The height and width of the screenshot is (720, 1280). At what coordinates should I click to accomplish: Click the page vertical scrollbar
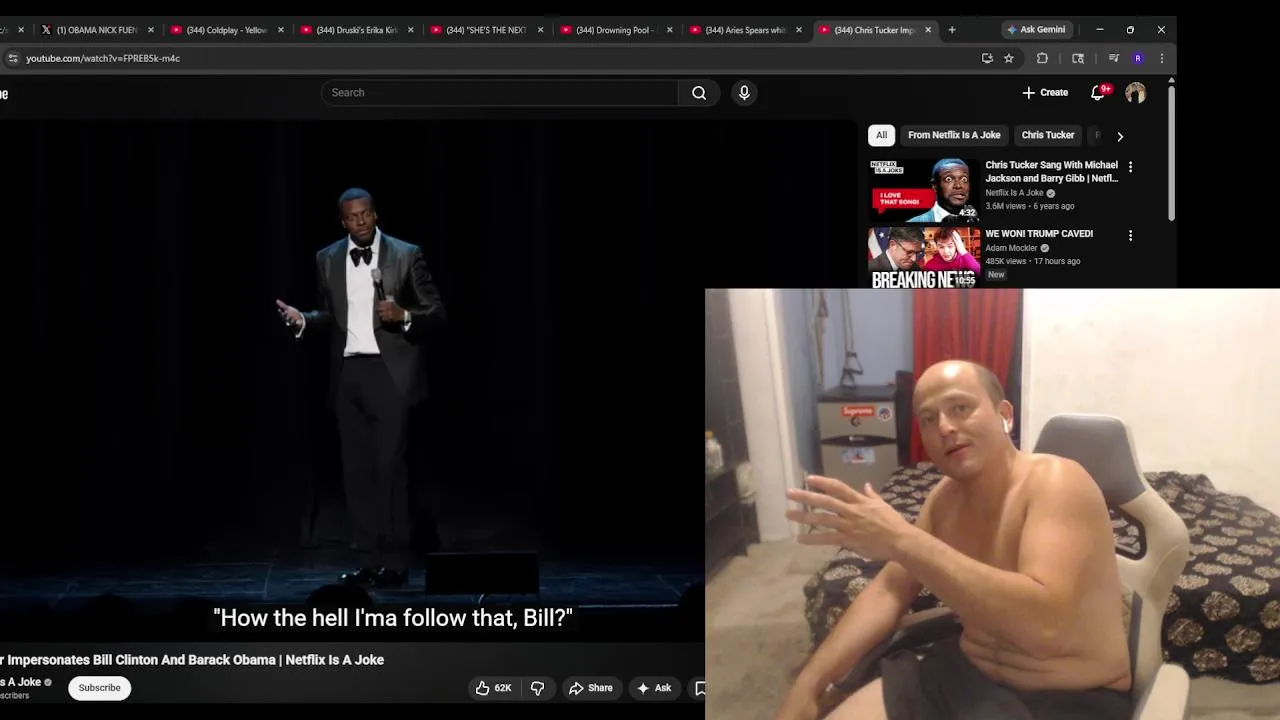pyautogui.click(x=1171, y=155)
